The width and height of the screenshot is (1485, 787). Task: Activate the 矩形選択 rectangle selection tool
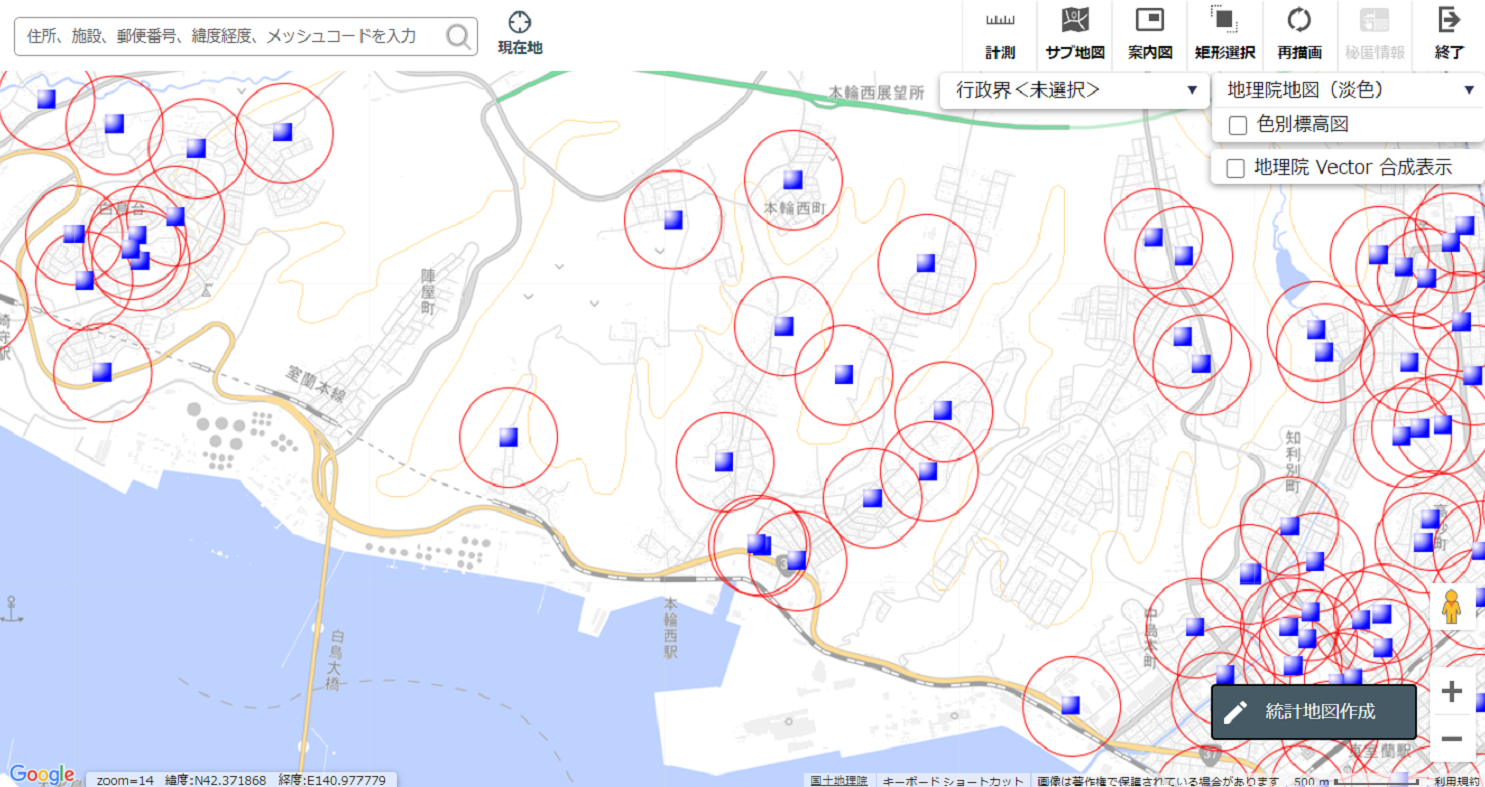click(1224, 20)
